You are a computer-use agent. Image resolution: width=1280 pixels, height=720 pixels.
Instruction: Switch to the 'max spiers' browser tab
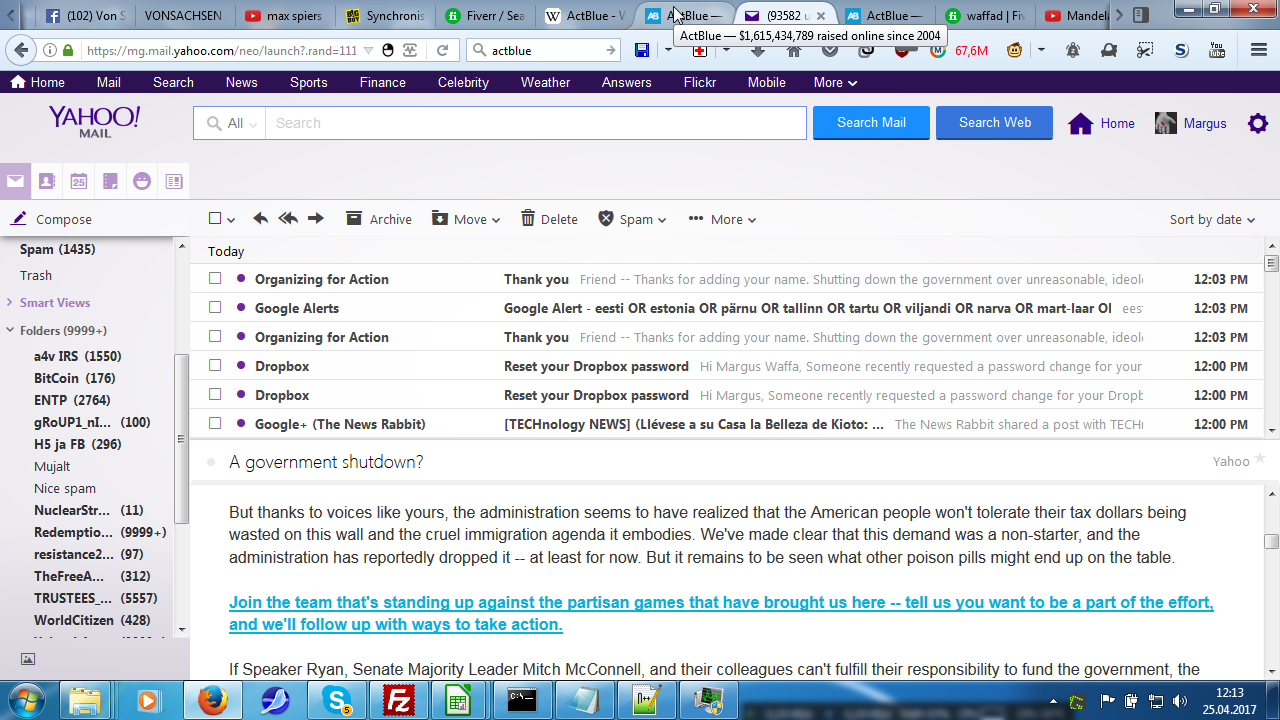pyautogui.click(x=284, y=16)
